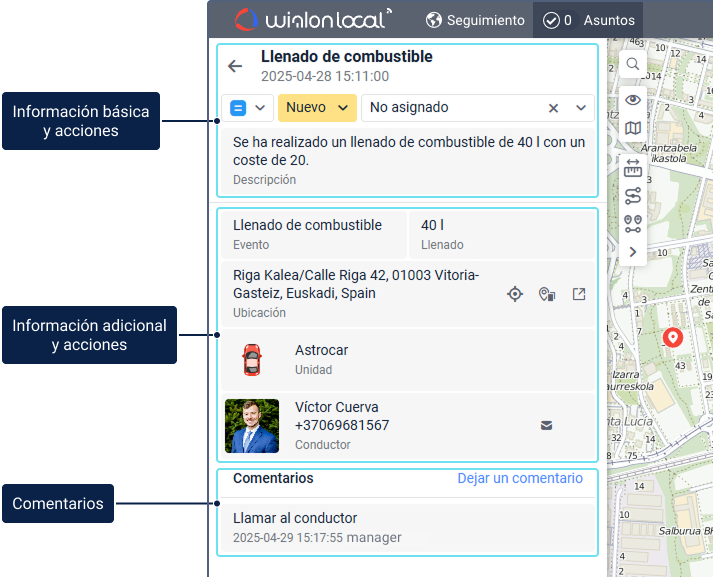Switch to the Seguimiento tab
This screenshot has width=713, height=577.
[x=475, y=20]
